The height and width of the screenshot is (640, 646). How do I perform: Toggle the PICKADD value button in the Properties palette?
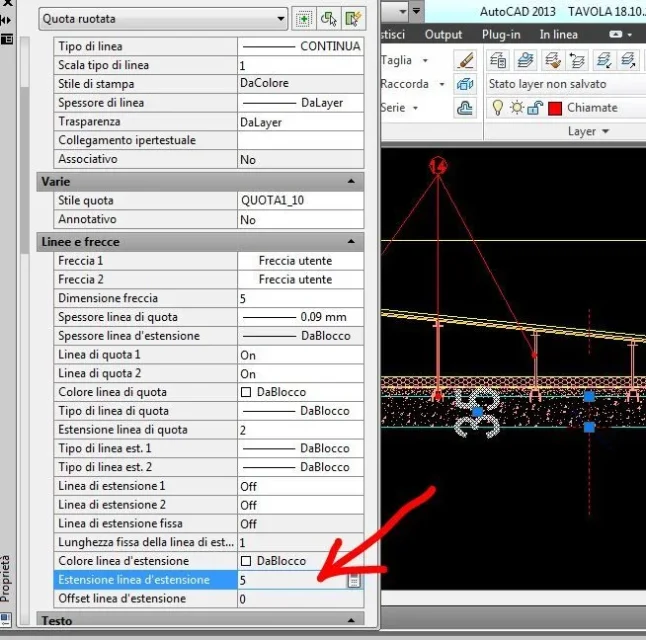(x=304, y=19)
